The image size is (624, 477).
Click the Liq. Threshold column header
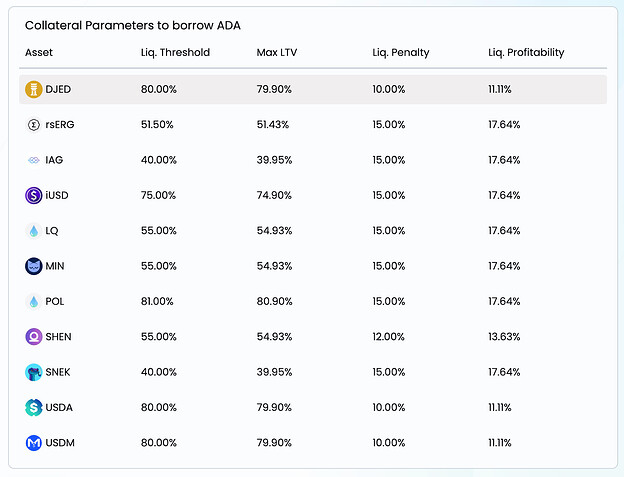[175, 52]
